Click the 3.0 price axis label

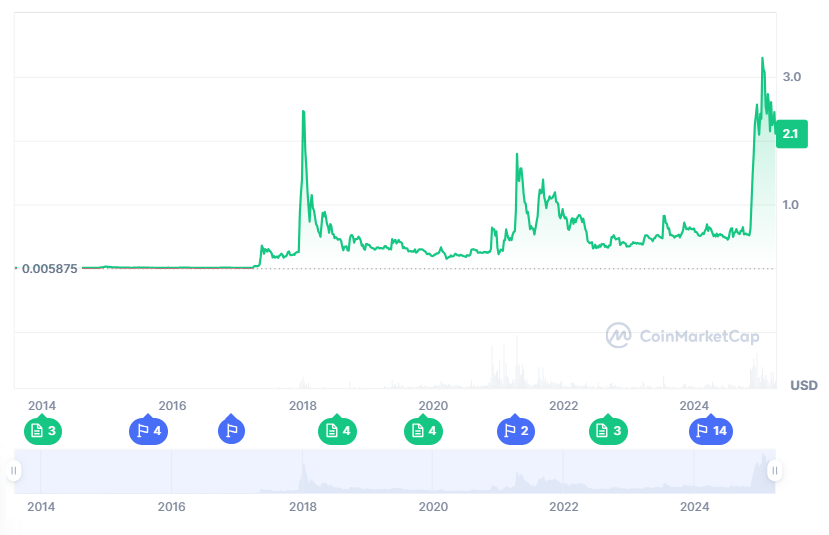pos(792,77)
